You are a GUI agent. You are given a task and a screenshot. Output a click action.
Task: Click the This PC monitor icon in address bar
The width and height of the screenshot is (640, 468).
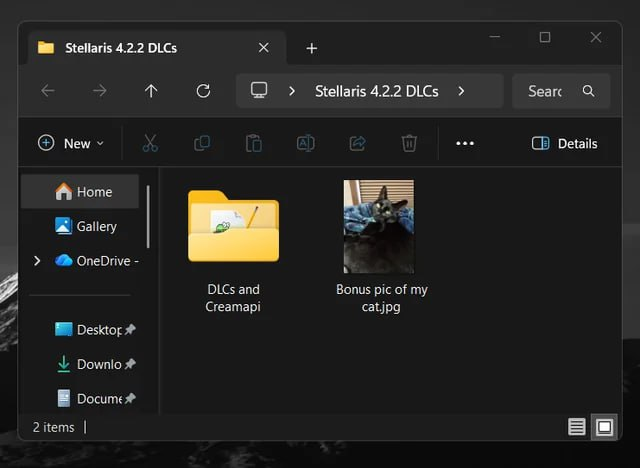pyautogui.click(x=259, y=90)
